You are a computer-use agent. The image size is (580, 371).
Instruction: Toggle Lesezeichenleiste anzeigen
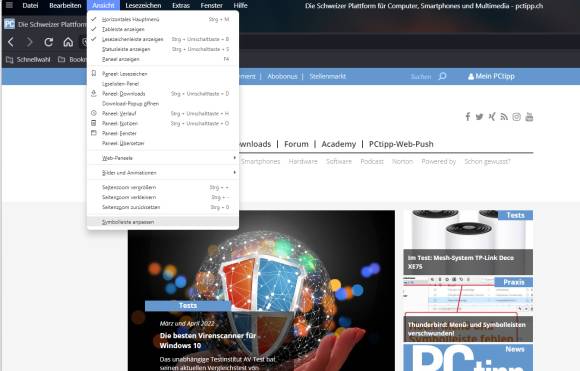(163, 39)
